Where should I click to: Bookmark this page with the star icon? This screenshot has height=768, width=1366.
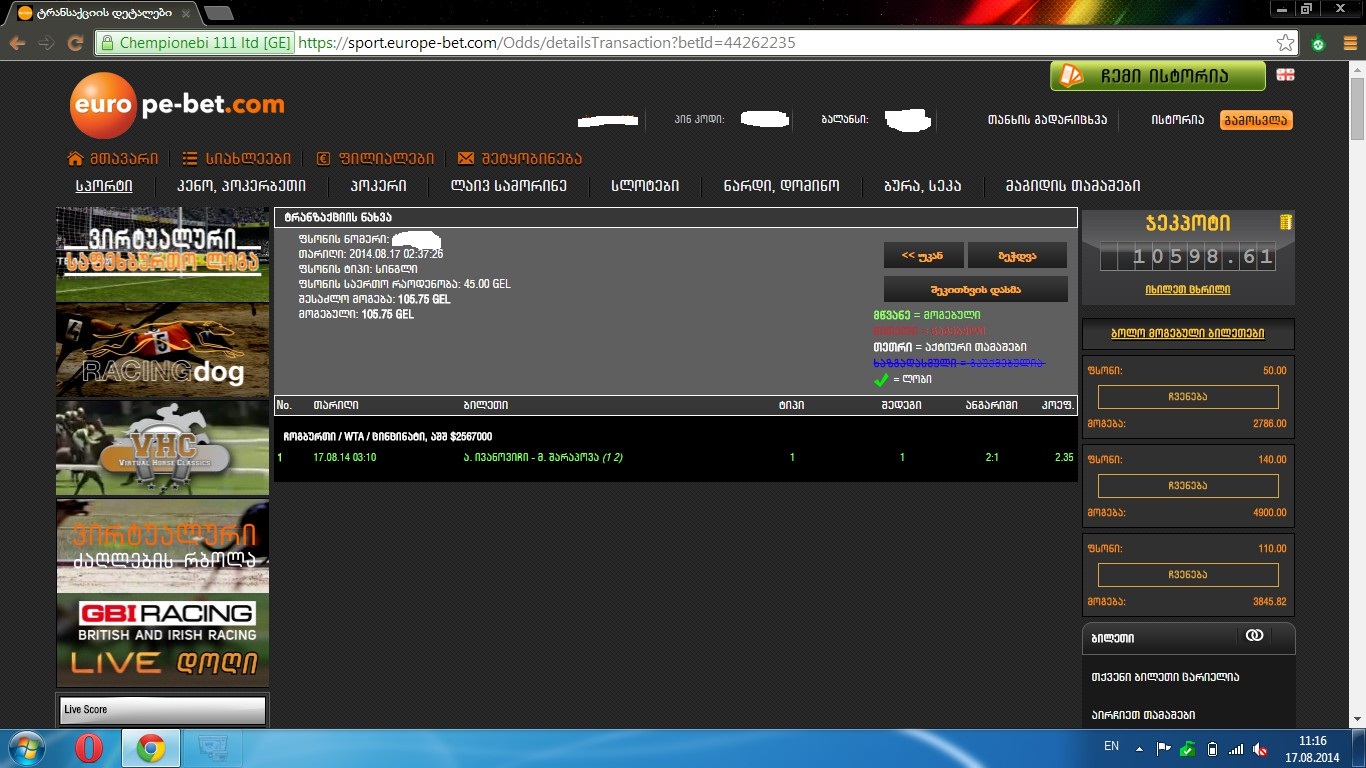pyautogui.click(x=1286, y=43)
